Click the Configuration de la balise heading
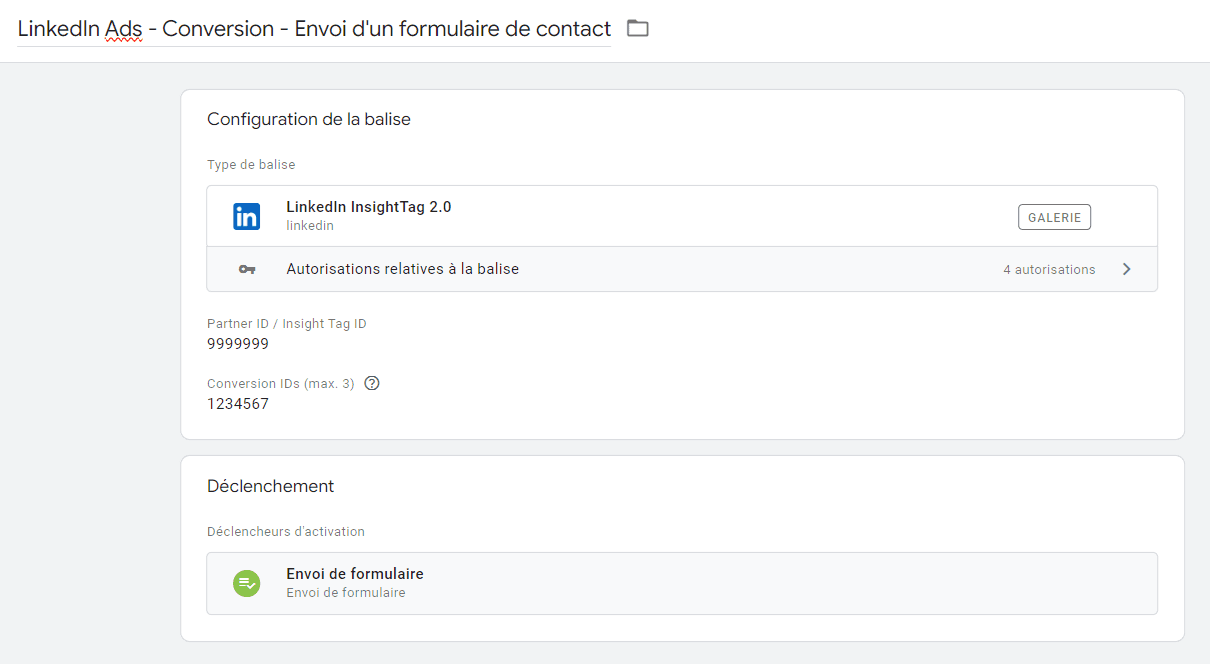Image resolution: width=1210 pixels, height=664 pixels. (309, 119)
